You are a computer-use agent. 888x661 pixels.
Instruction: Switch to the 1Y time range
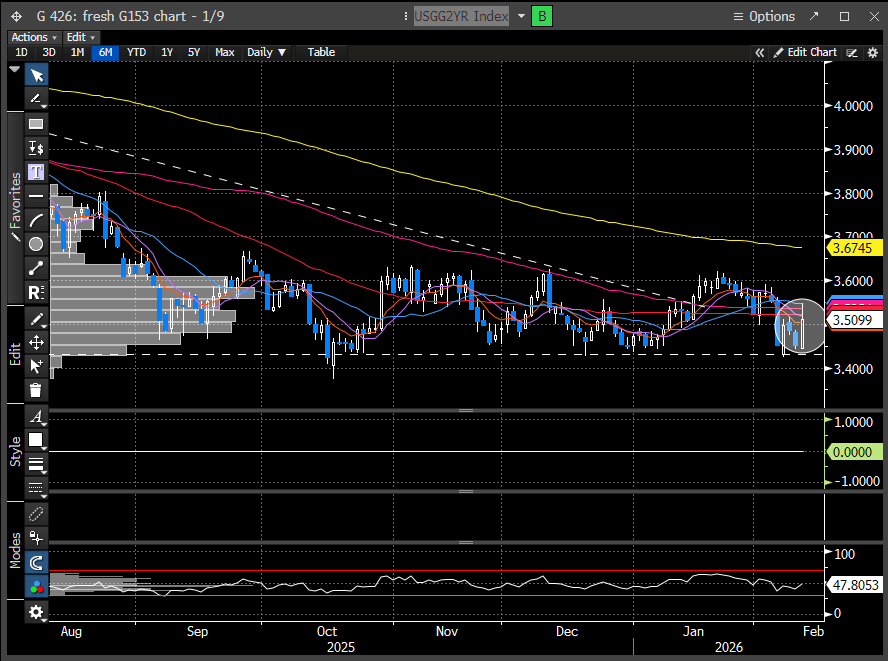tap(166, 52)
